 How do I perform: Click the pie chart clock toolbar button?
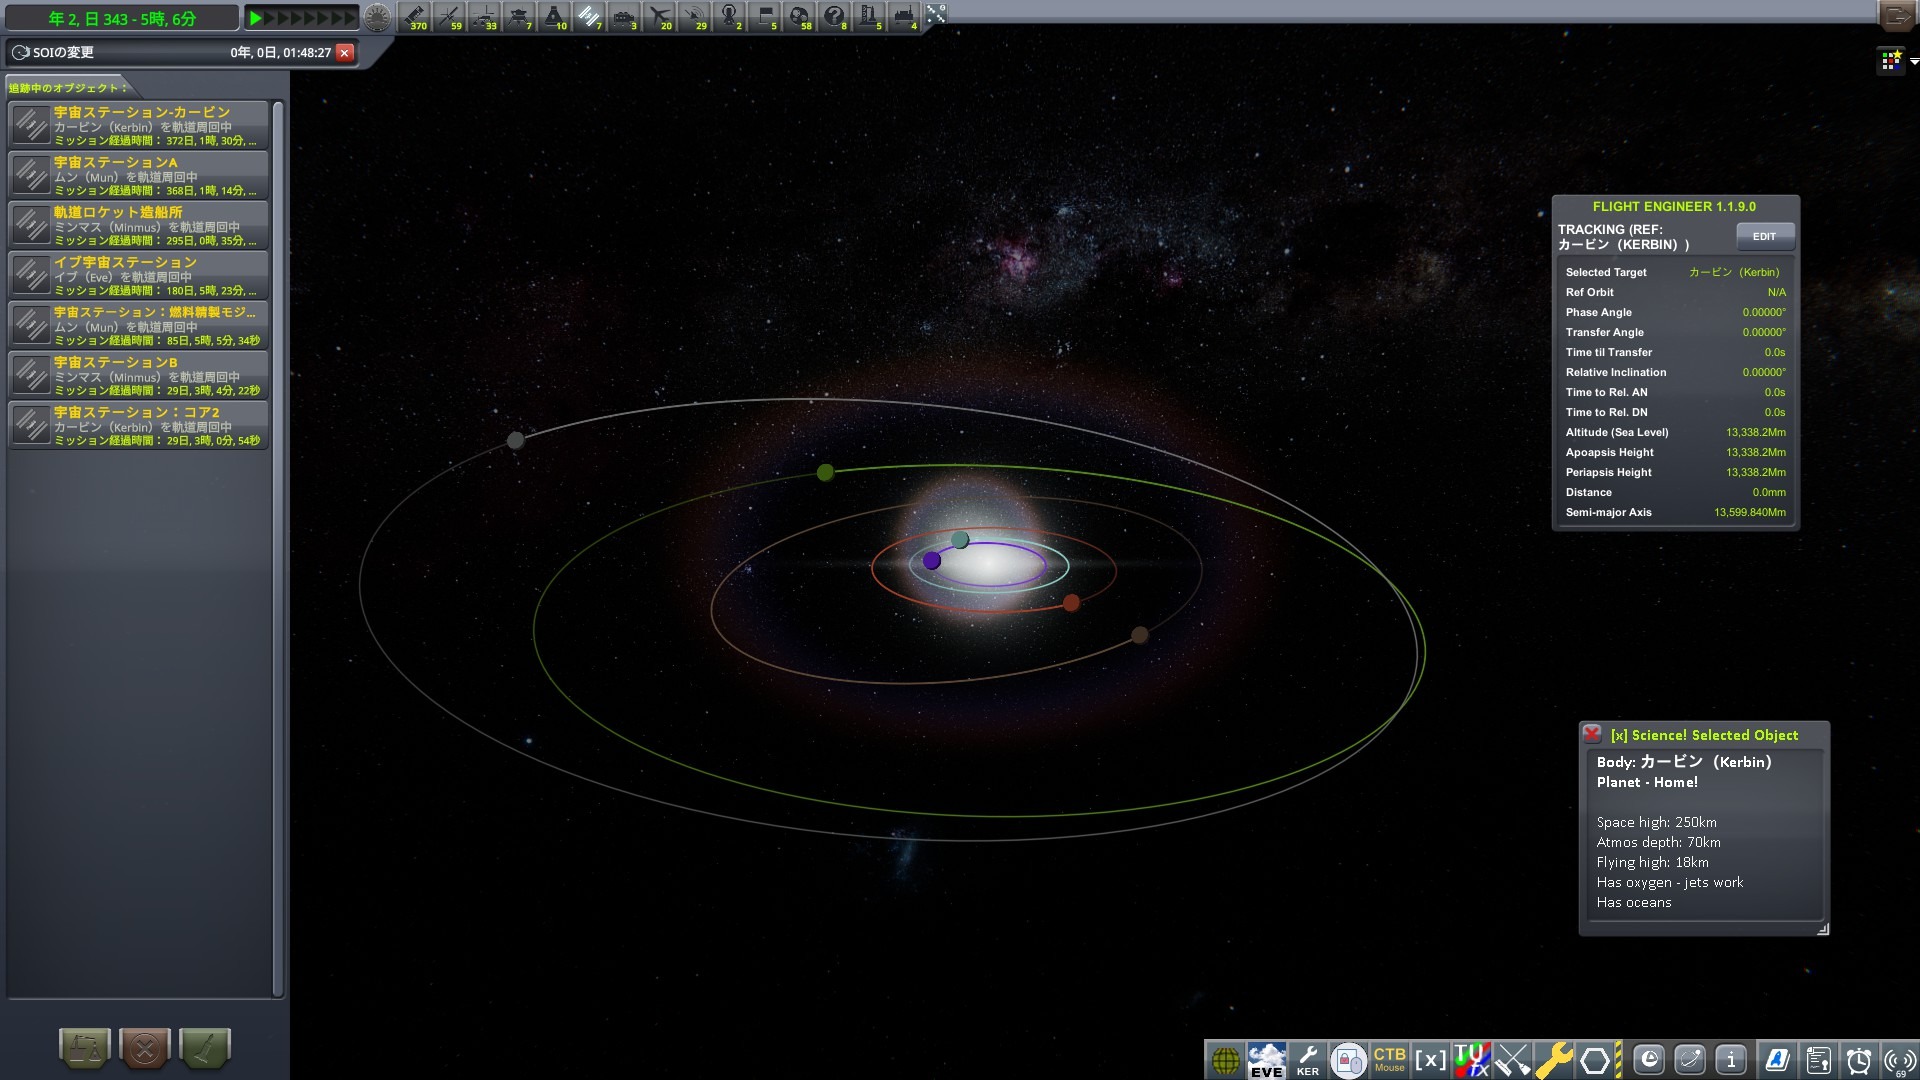point(1649,1059)
